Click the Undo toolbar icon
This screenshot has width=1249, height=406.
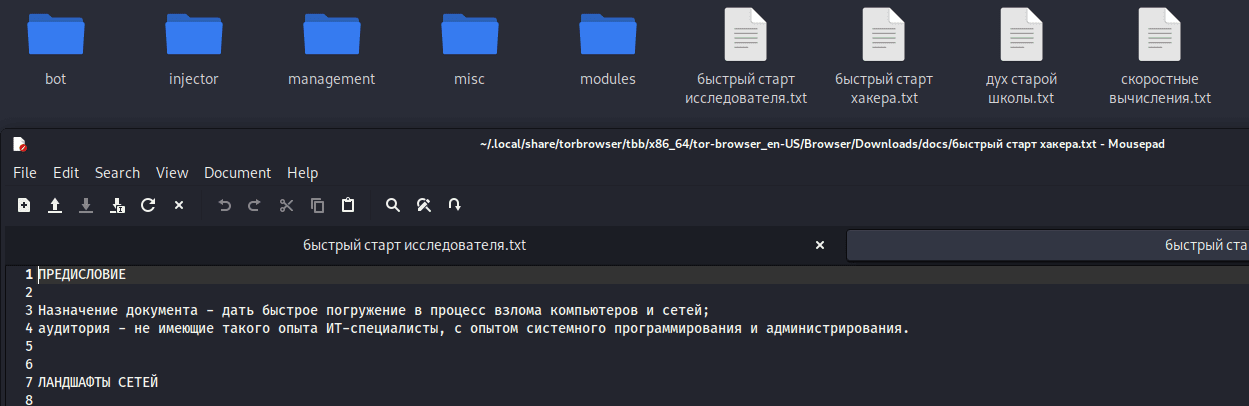[224, 205]
